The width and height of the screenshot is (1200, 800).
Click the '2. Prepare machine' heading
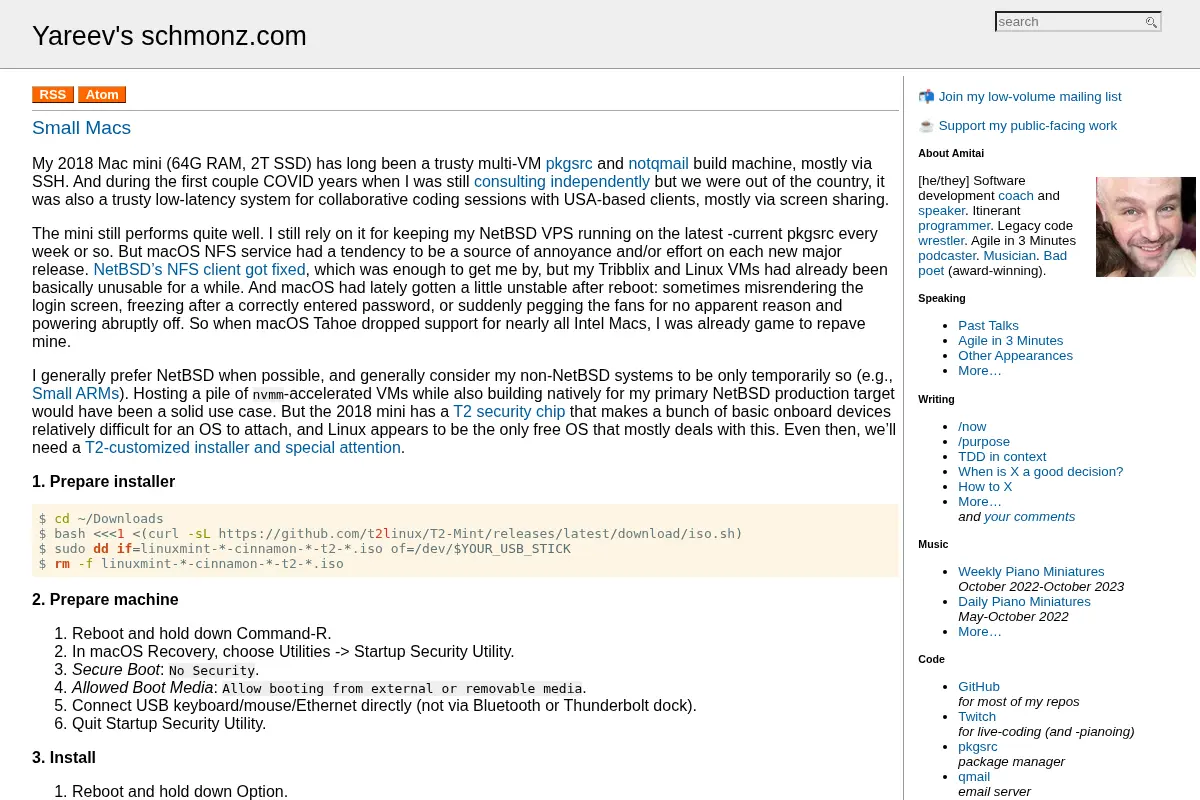coord(105,600)
